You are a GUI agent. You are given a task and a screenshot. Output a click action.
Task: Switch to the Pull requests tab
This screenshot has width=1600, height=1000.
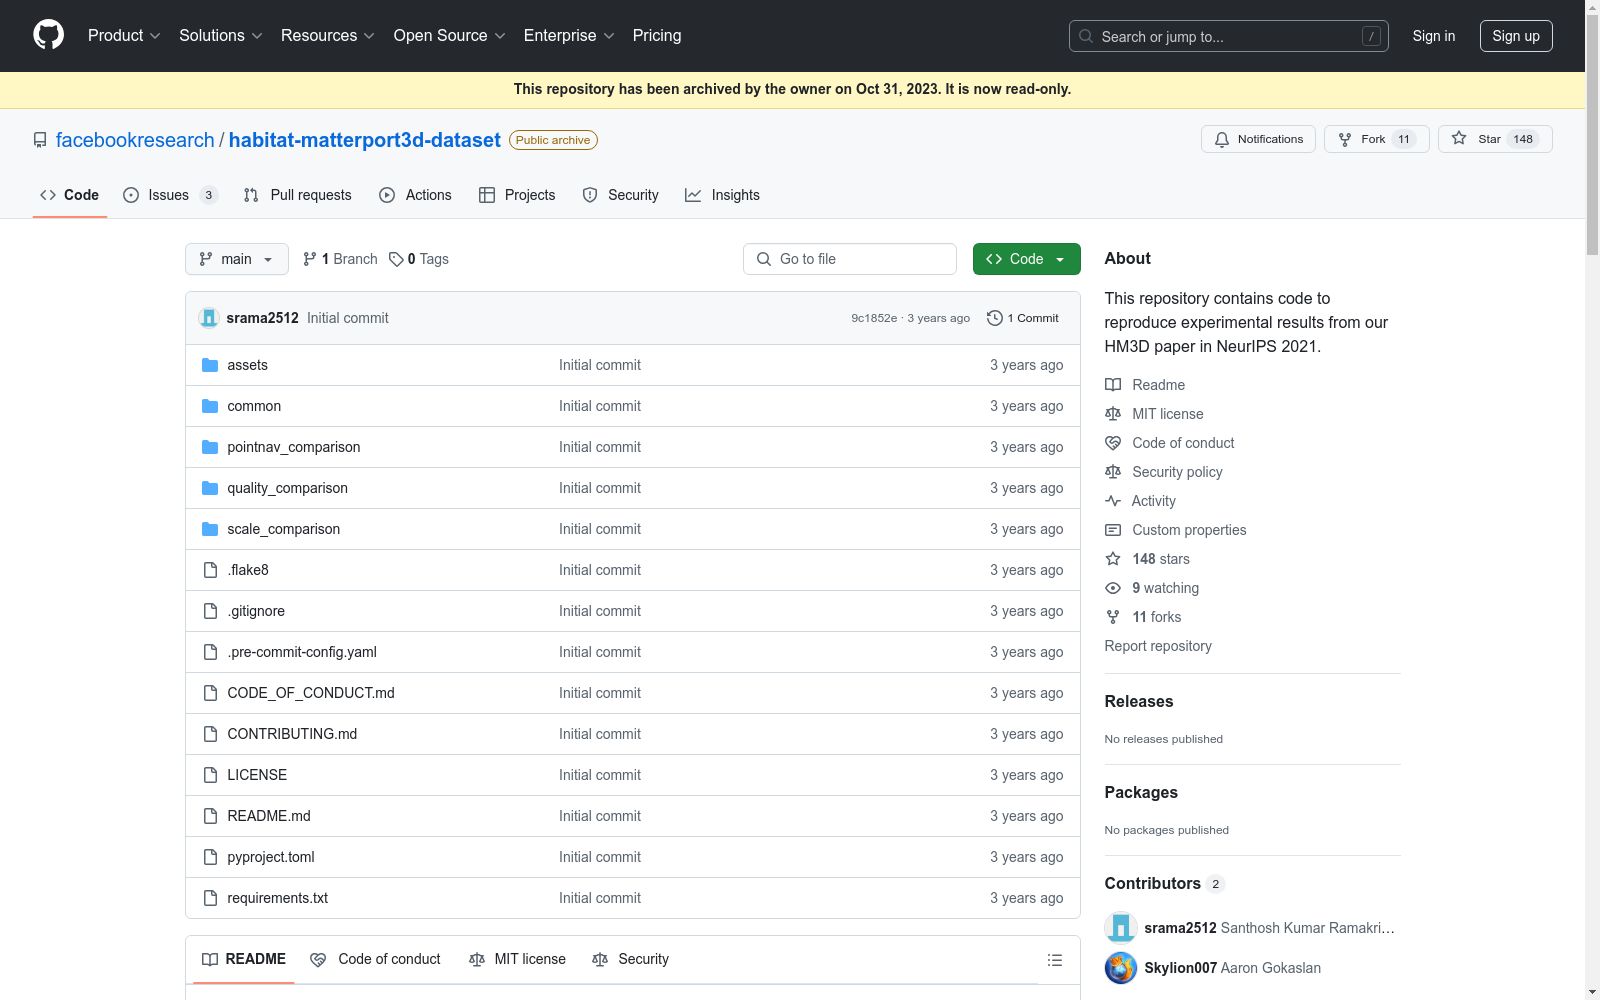click(x=297, y=195)
